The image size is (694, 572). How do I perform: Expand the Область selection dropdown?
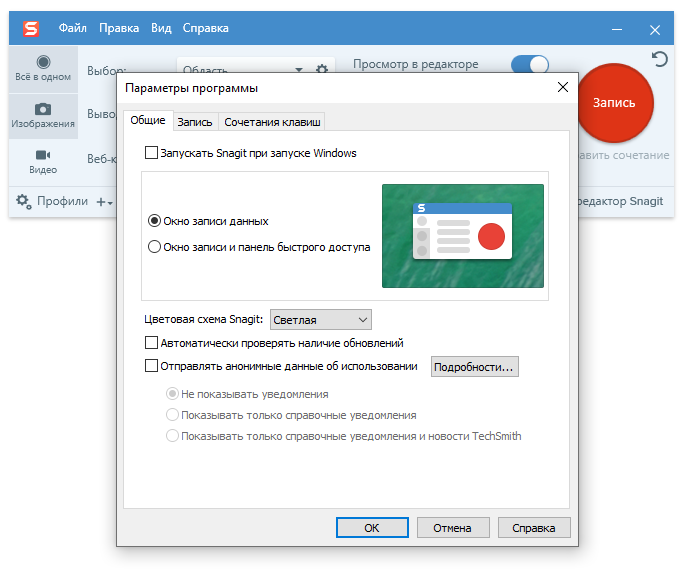coord(299,70)
